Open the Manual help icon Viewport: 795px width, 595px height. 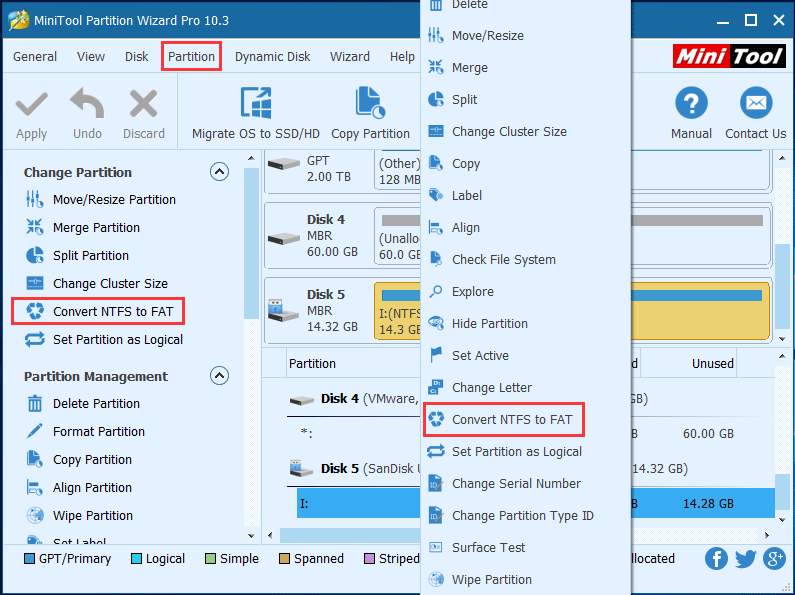click(x=691, y=103)
